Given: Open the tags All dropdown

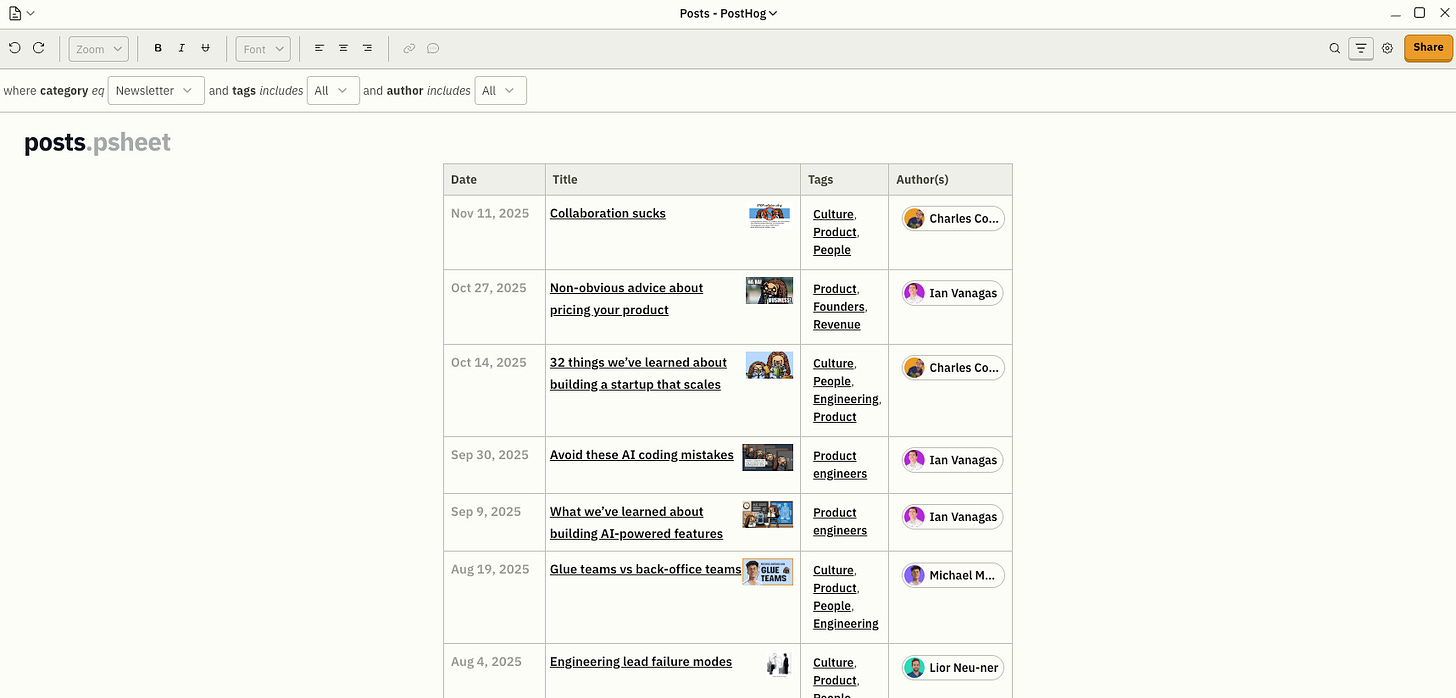Looking at the screenshot, I should [x=333, y=90].
